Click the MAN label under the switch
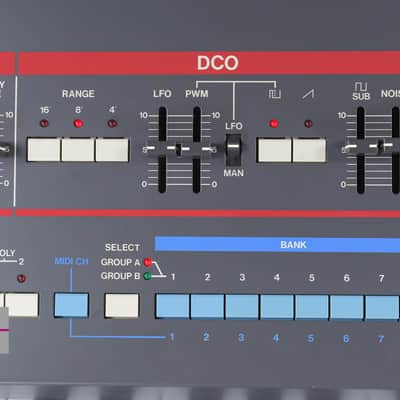The height and width of the screenshot is (400, 400). [x=233, y=173]
